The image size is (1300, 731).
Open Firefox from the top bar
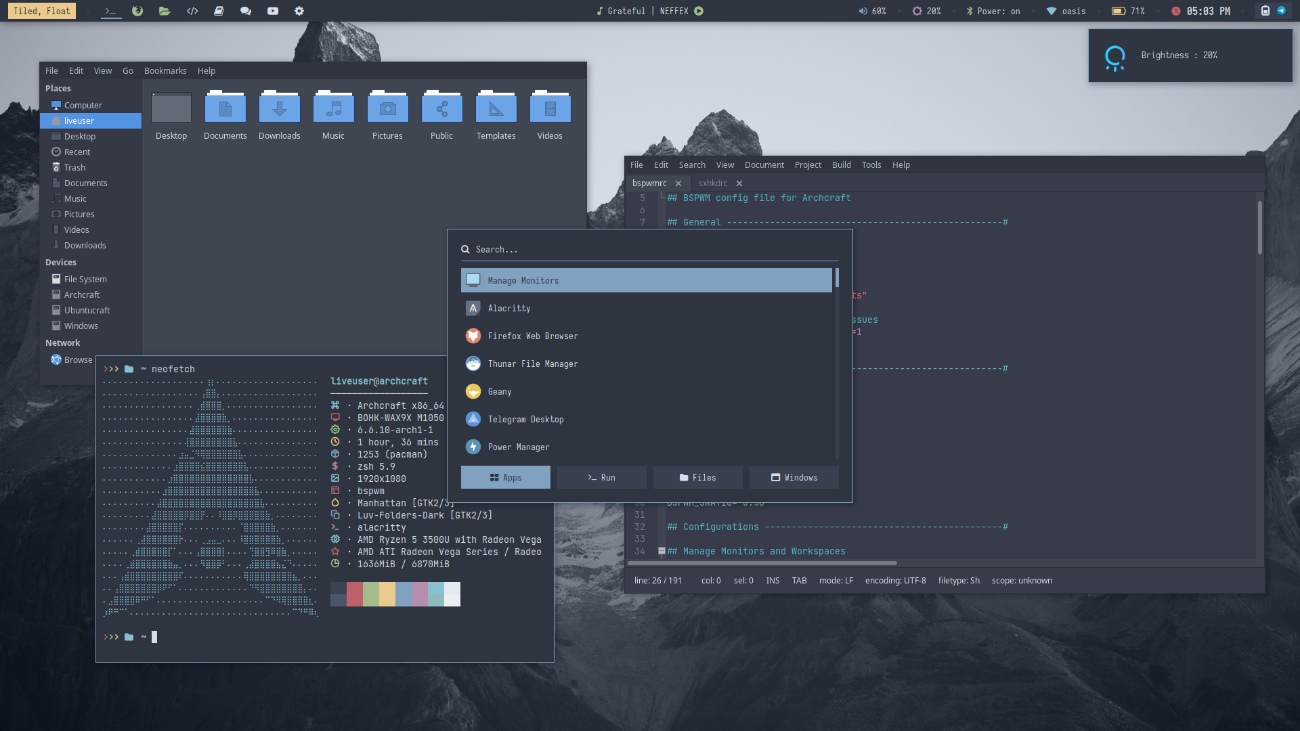point(137,11)
